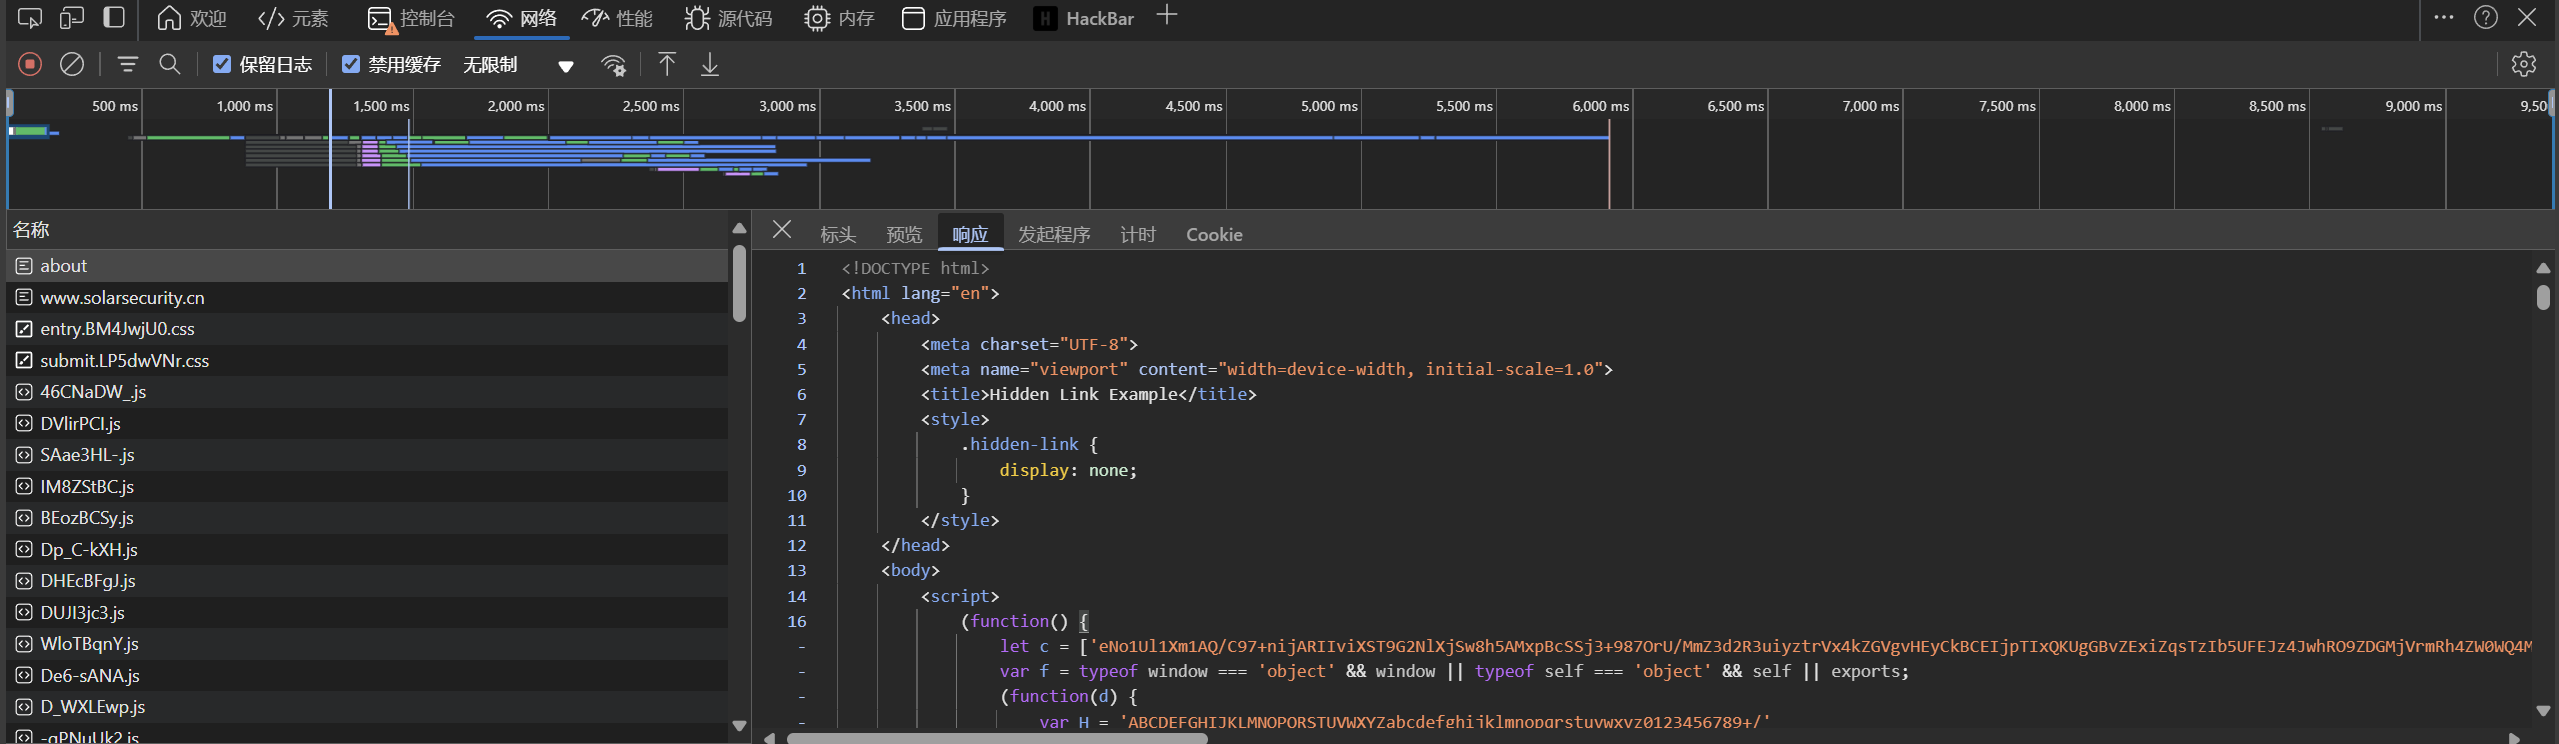Open the 源代码 sources tab
The width and height of the screenshot is (2559, 744).
[x=729, y=18]
